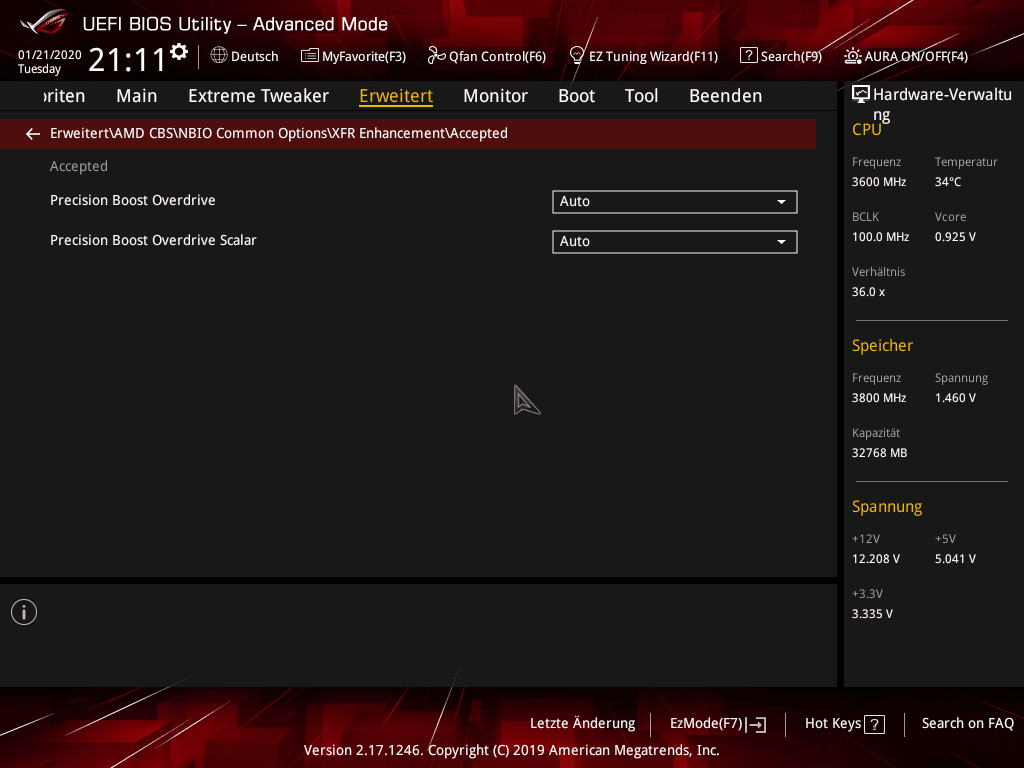Open the Precision Boost Overdrive dropdown
The image size is (1024, 768).
point(675,202)
